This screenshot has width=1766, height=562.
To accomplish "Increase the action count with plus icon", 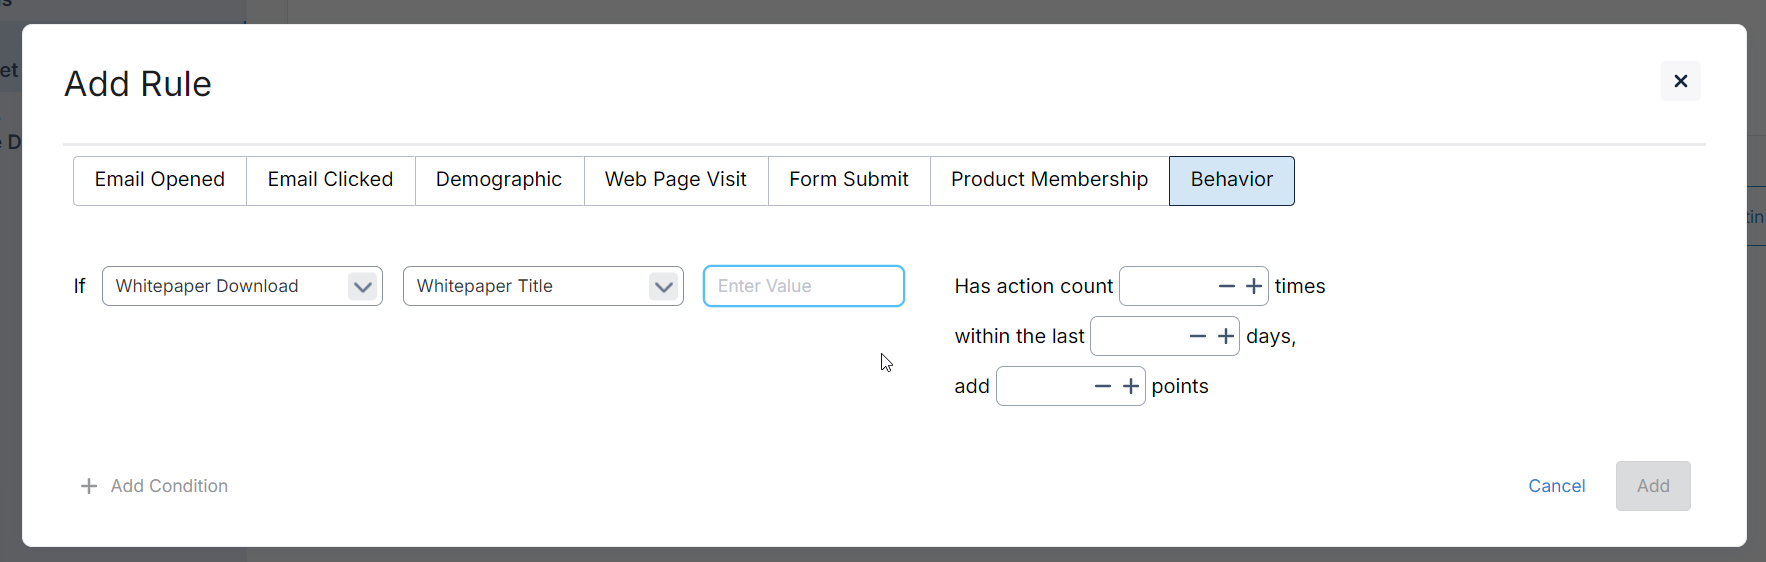I will pyautogui.click(x=1254, y=286).
